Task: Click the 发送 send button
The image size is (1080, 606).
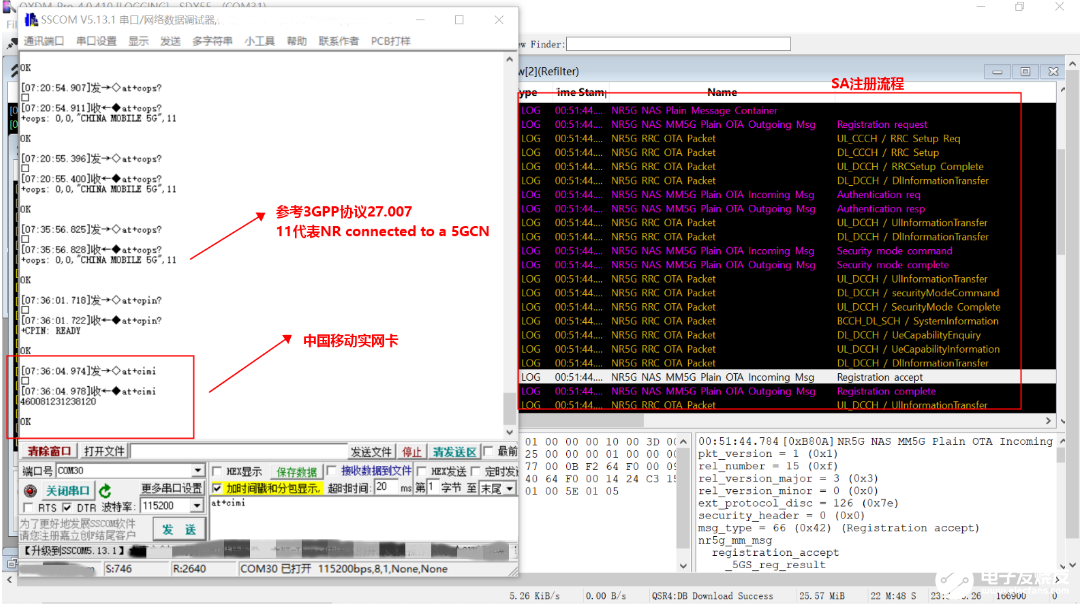Action: (x=179, y=530)
